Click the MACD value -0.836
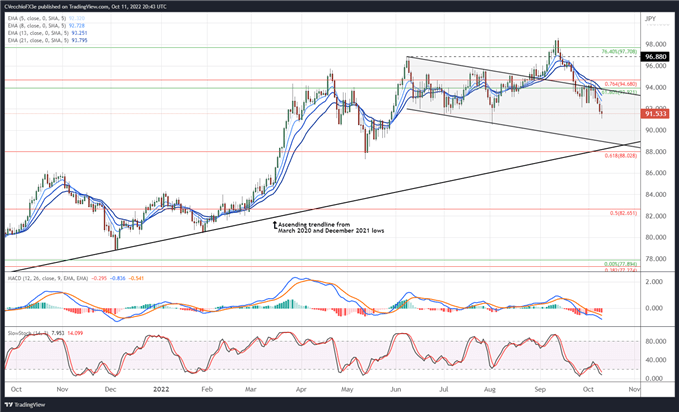Screen dimensions: 679x412 (117, 278)
